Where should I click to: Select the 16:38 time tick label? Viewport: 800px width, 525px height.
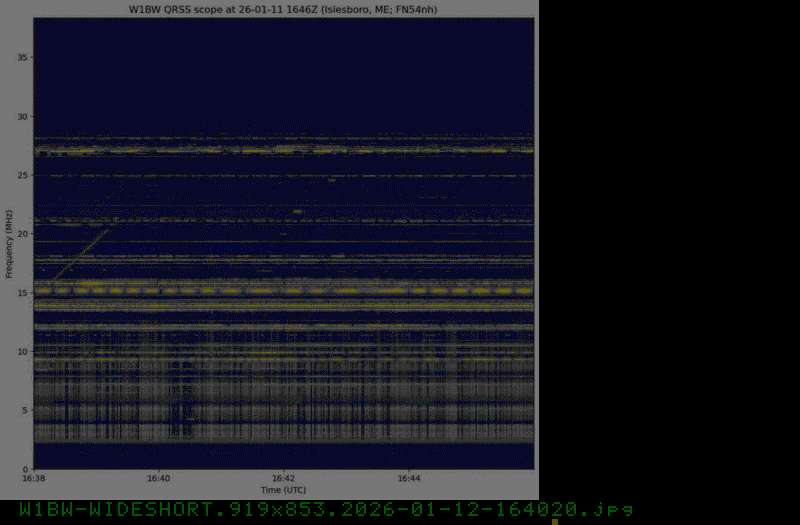tap(34, 479)
